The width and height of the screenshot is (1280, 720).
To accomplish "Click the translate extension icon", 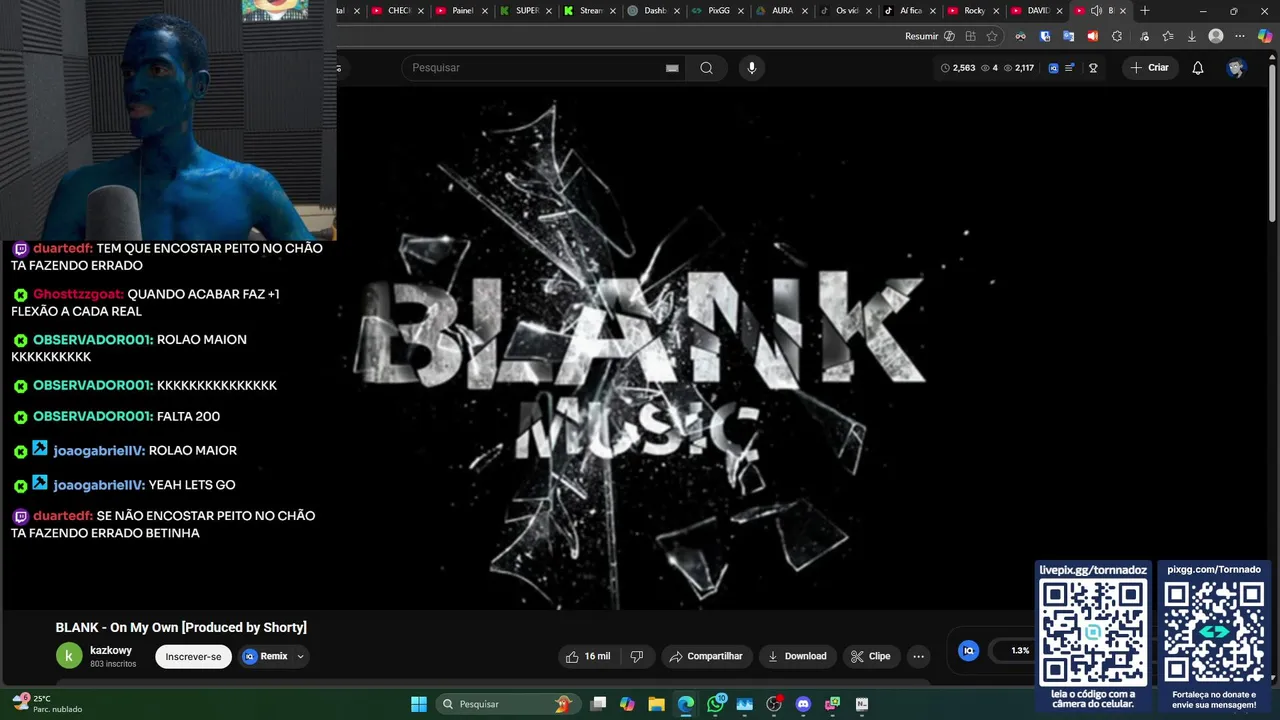I will click(1069, 36).
